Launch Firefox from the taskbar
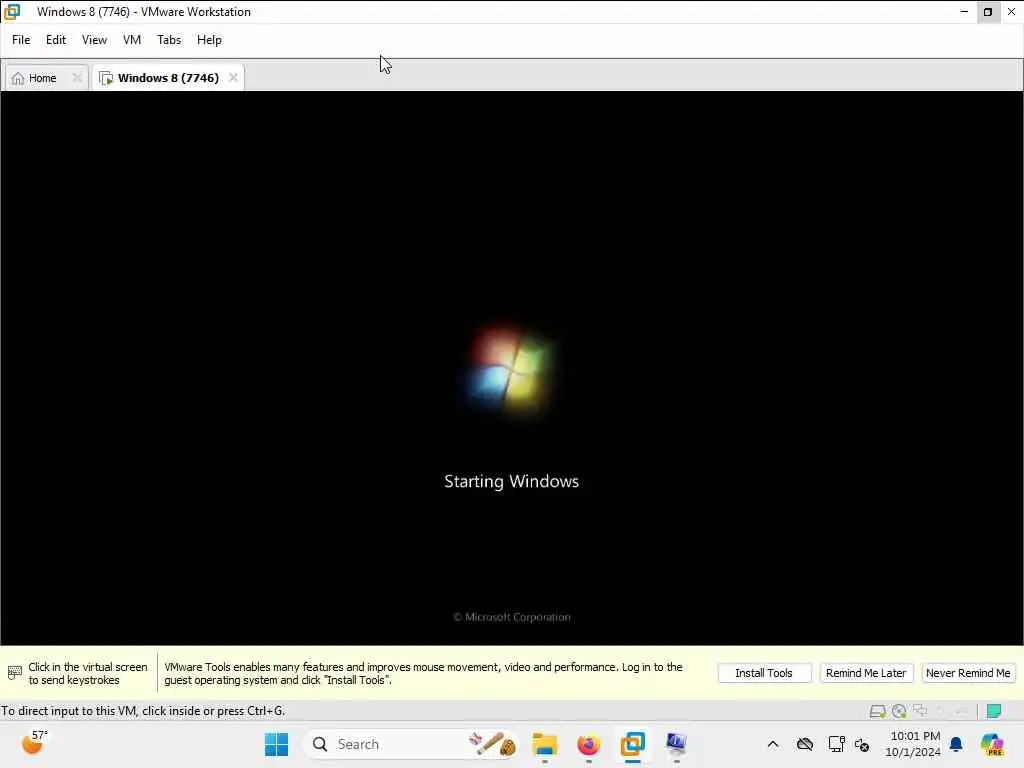Viewport: 1024px width, 768px height. click(588, 744)
